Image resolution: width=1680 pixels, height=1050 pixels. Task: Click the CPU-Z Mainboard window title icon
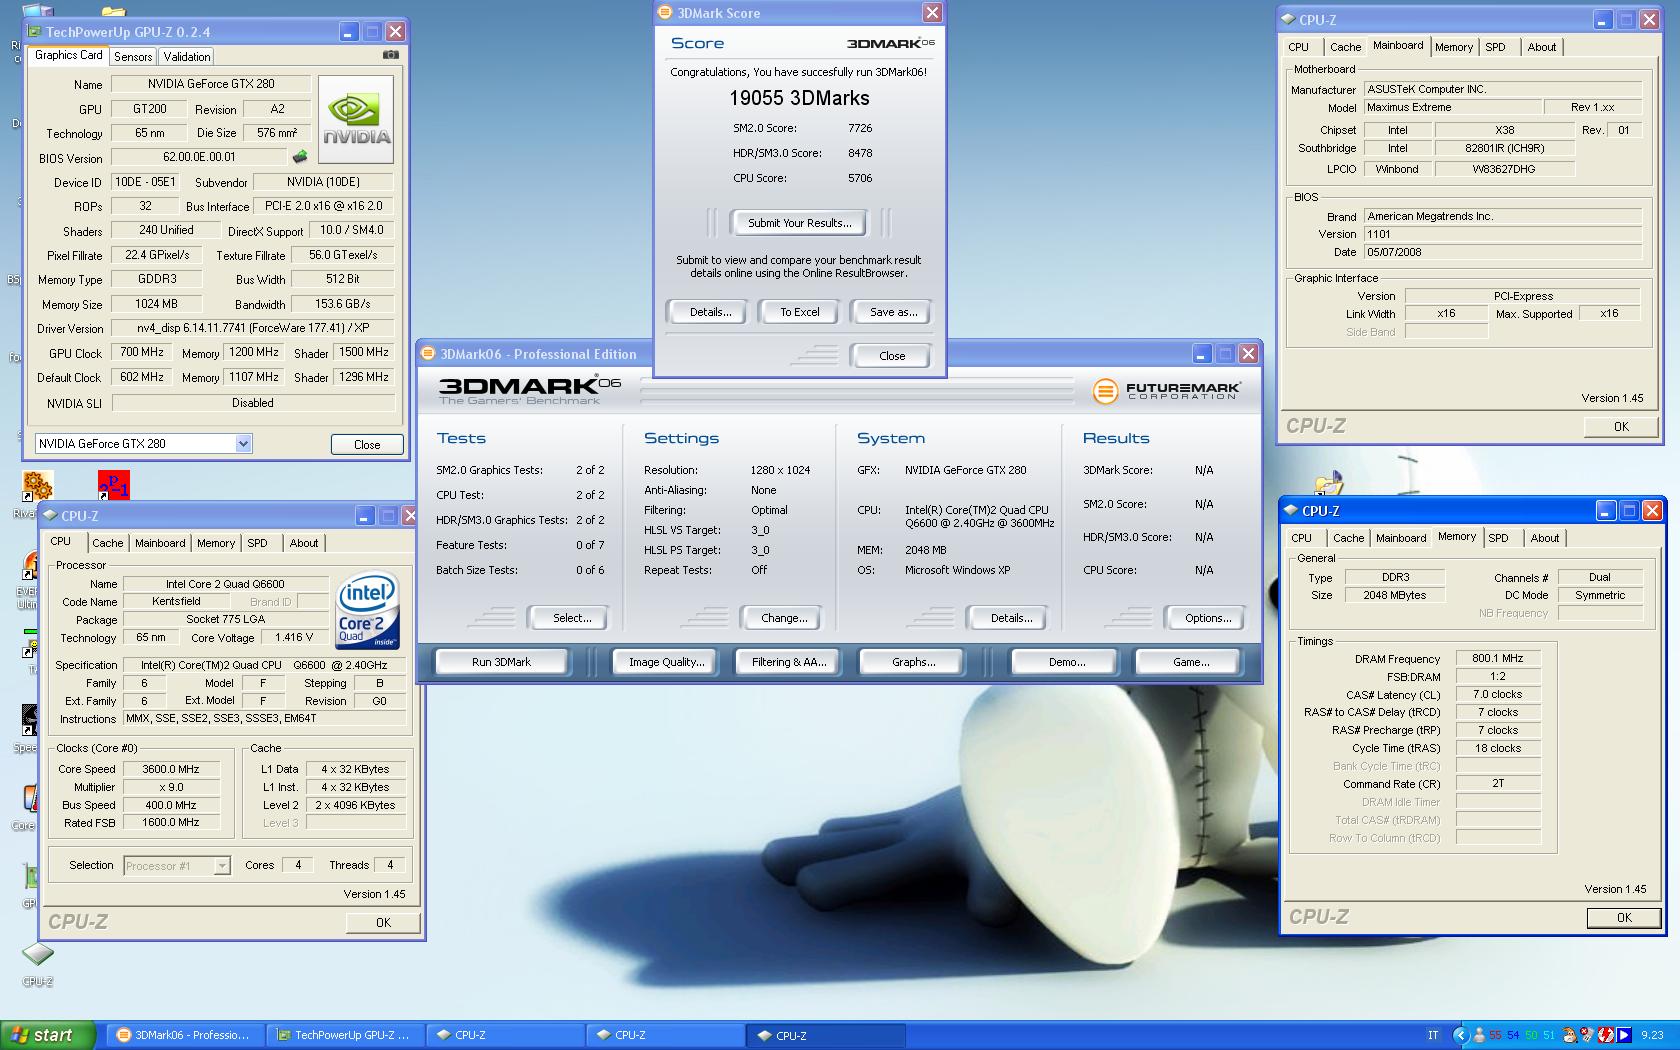[1290, 20]
